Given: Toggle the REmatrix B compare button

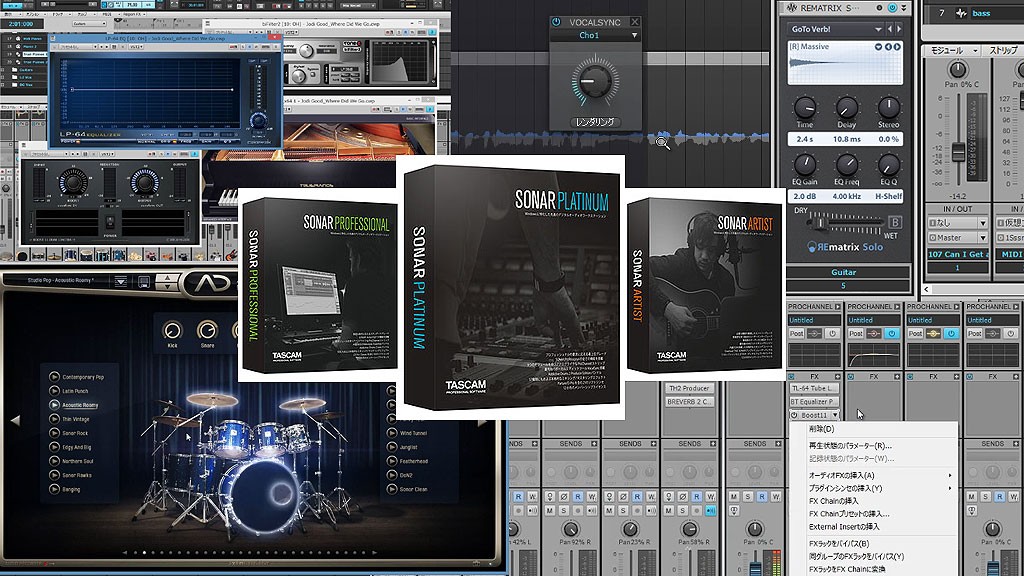Looking at the screenshot, I should point(895,223).
